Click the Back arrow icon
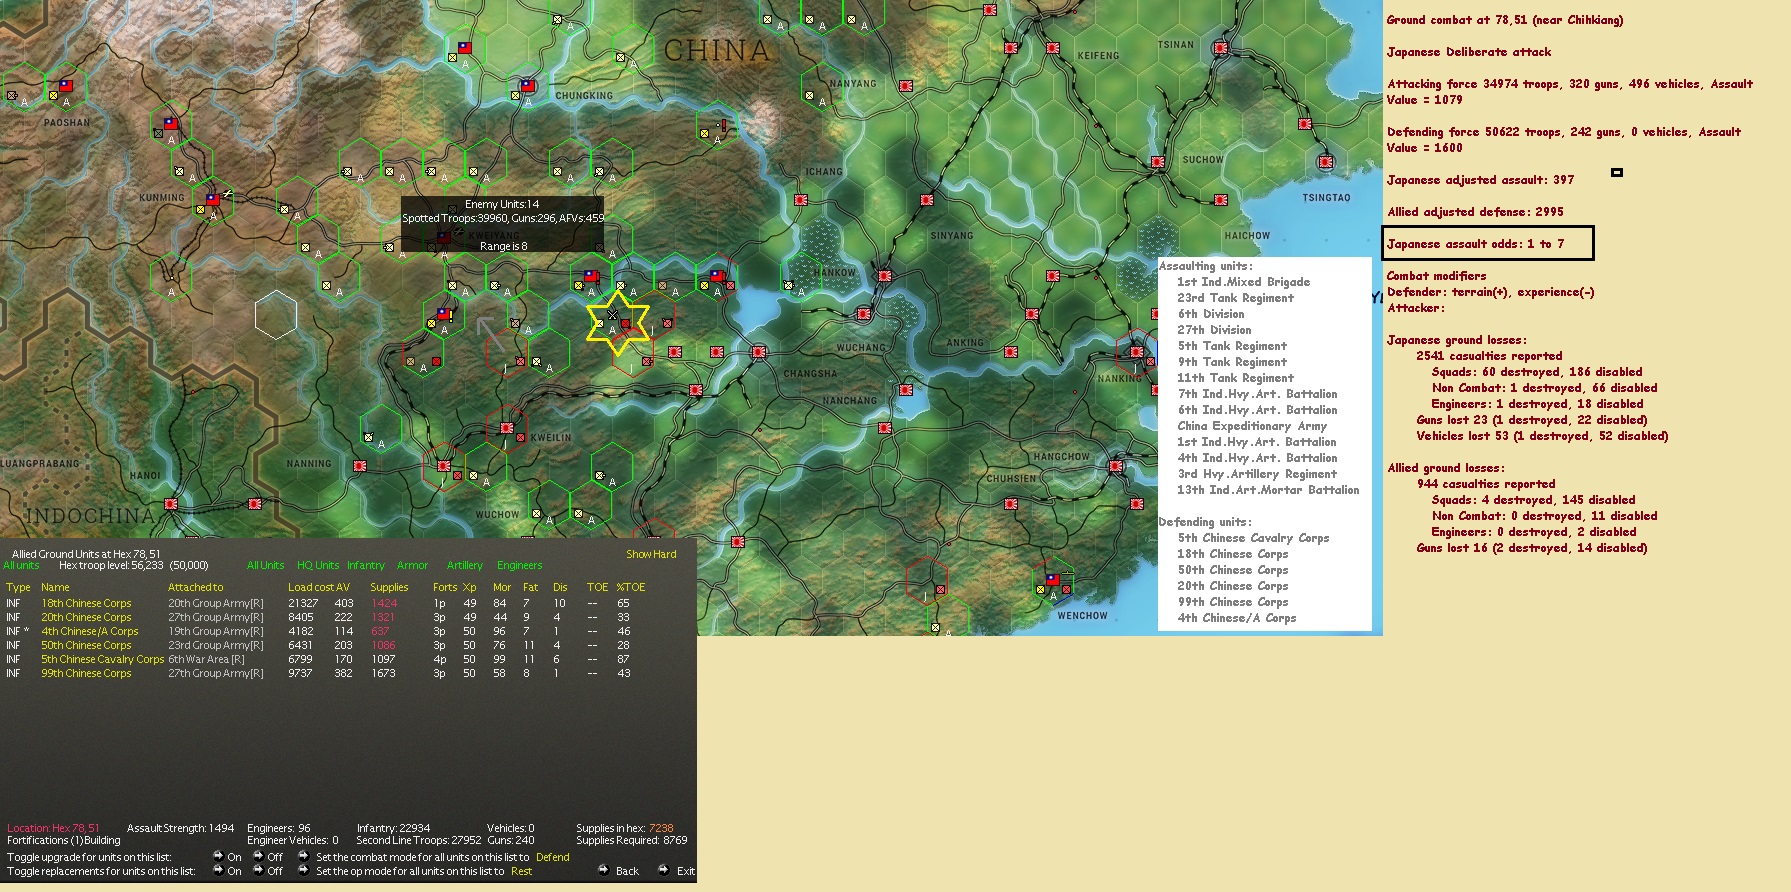 [x=604, y=870]
